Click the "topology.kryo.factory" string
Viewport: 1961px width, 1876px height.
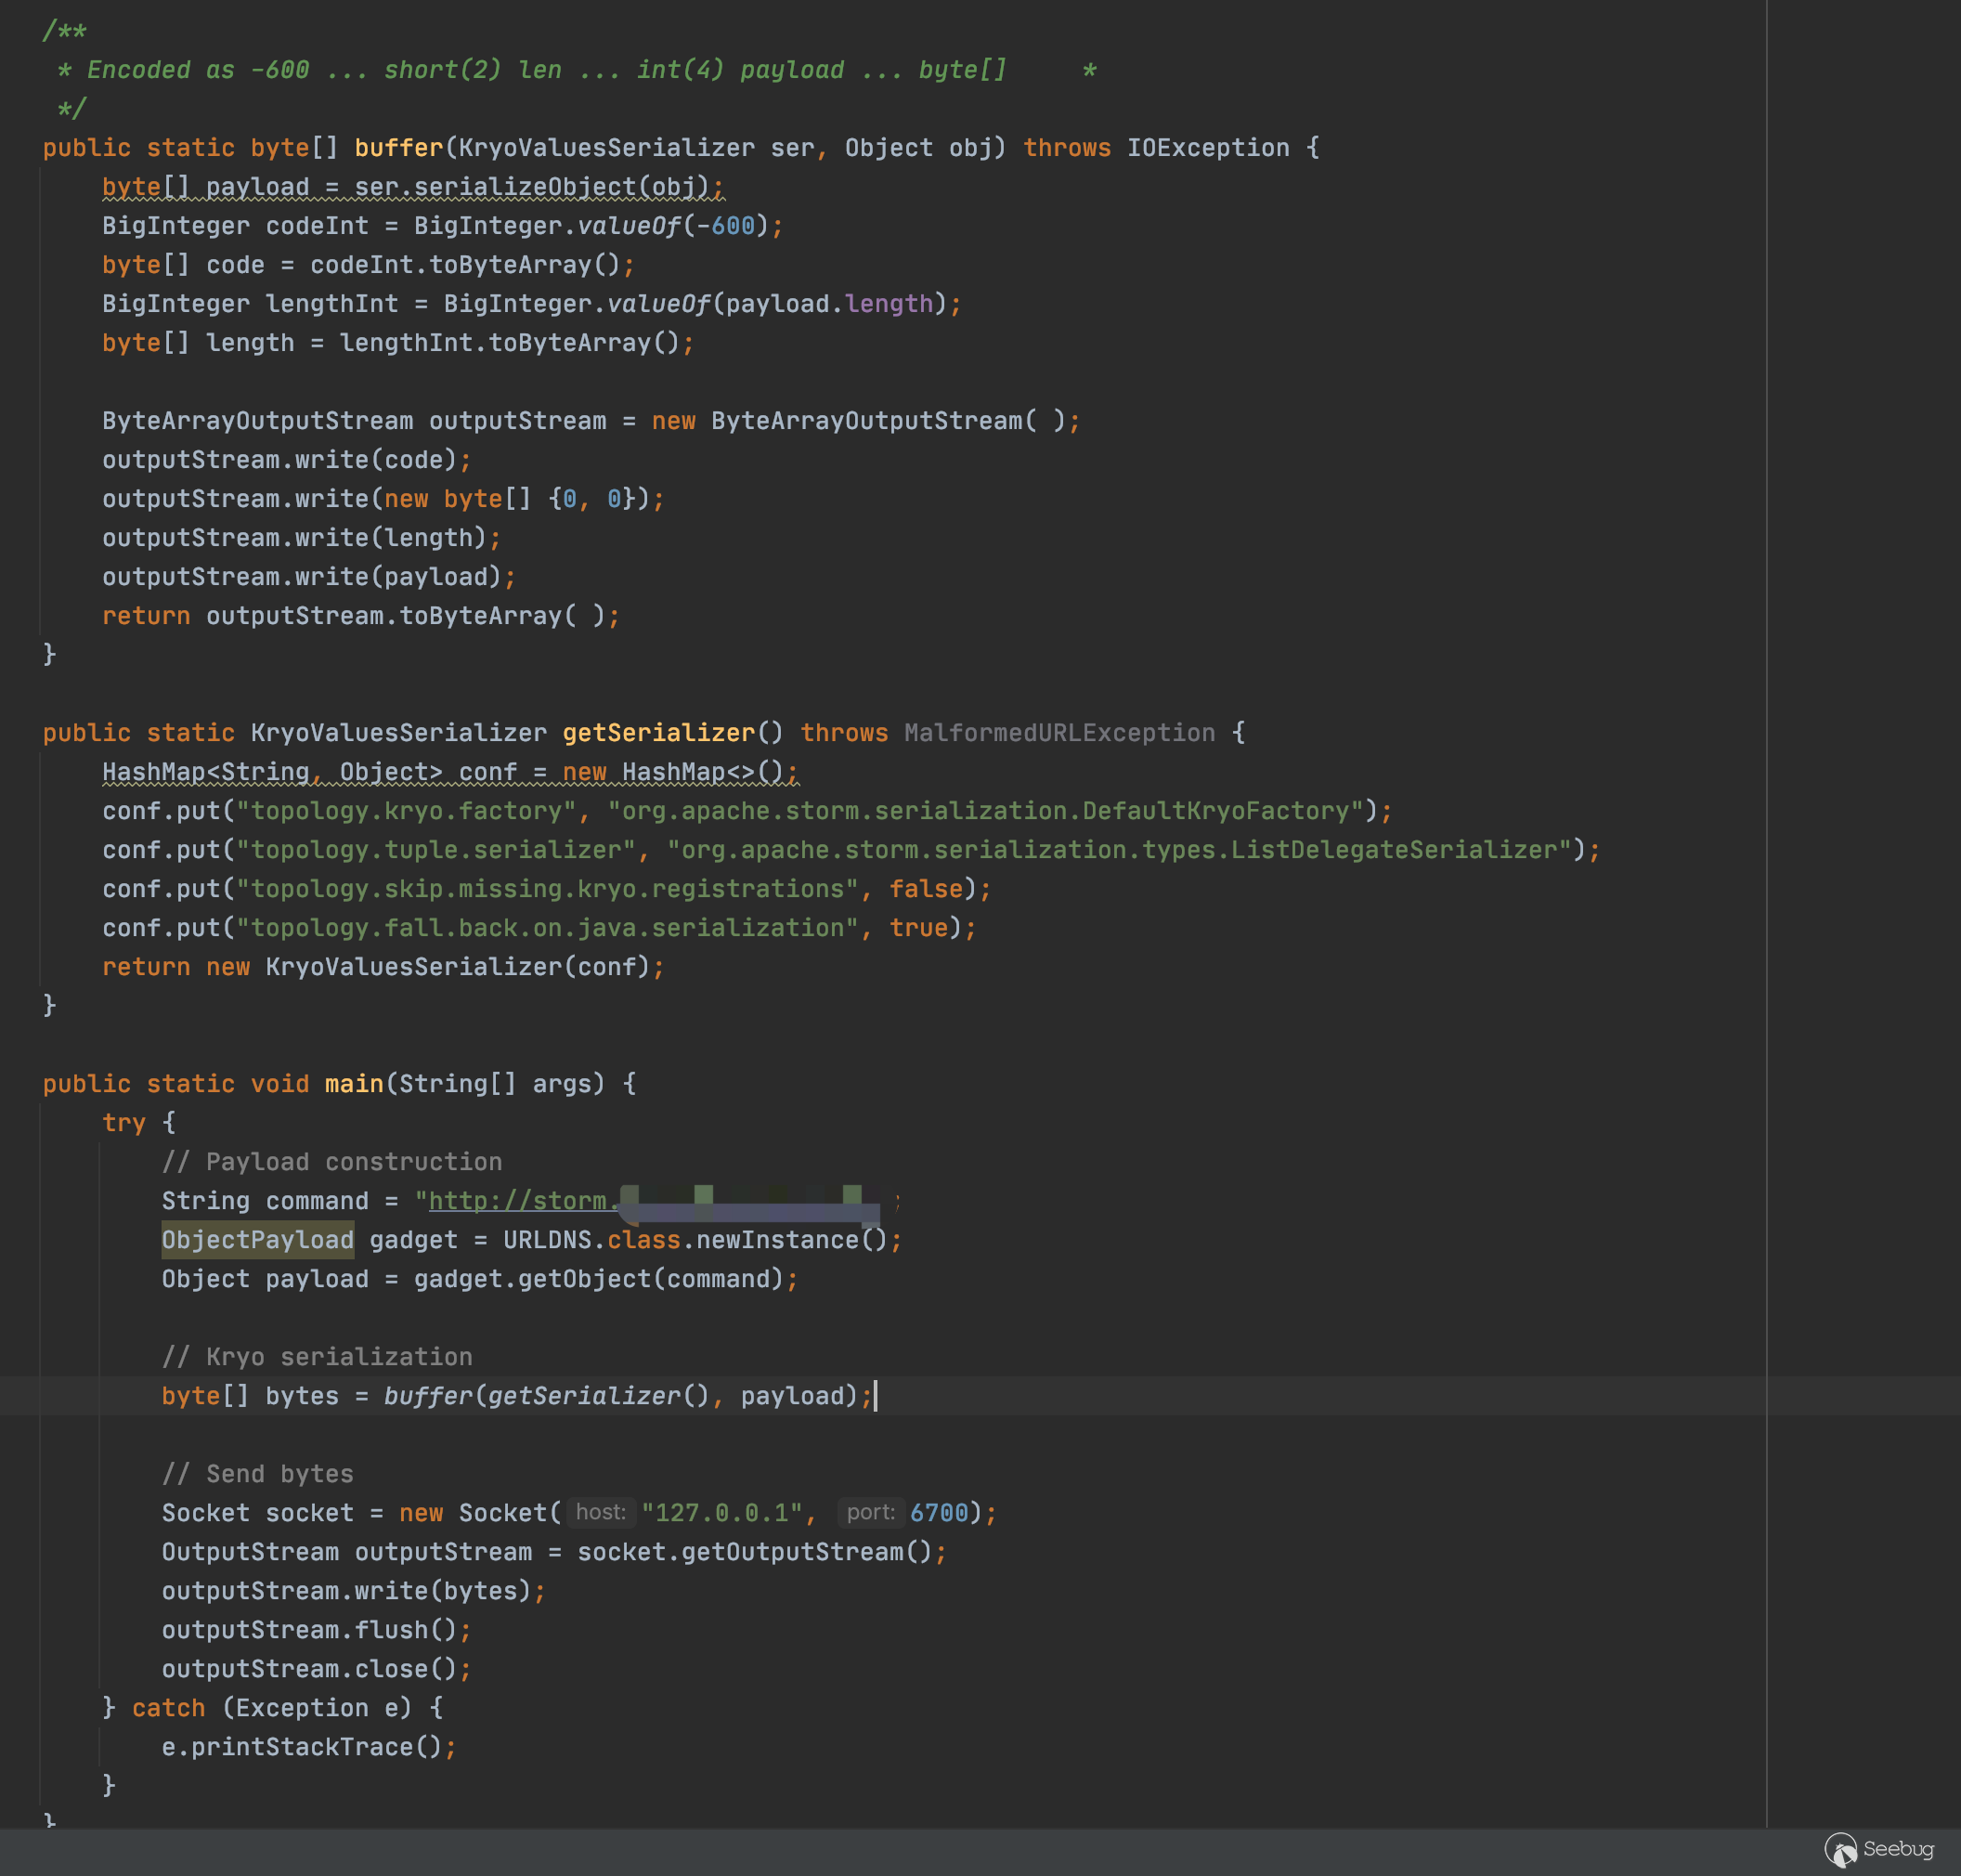406,811
